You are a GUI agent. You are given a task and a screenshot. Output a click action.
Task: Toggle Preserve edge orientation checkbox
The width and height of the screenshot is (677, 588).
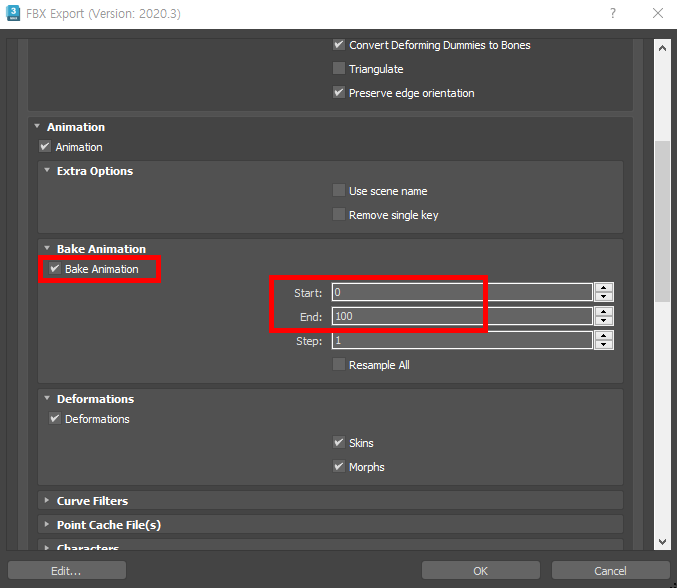(x=339, y=93)
